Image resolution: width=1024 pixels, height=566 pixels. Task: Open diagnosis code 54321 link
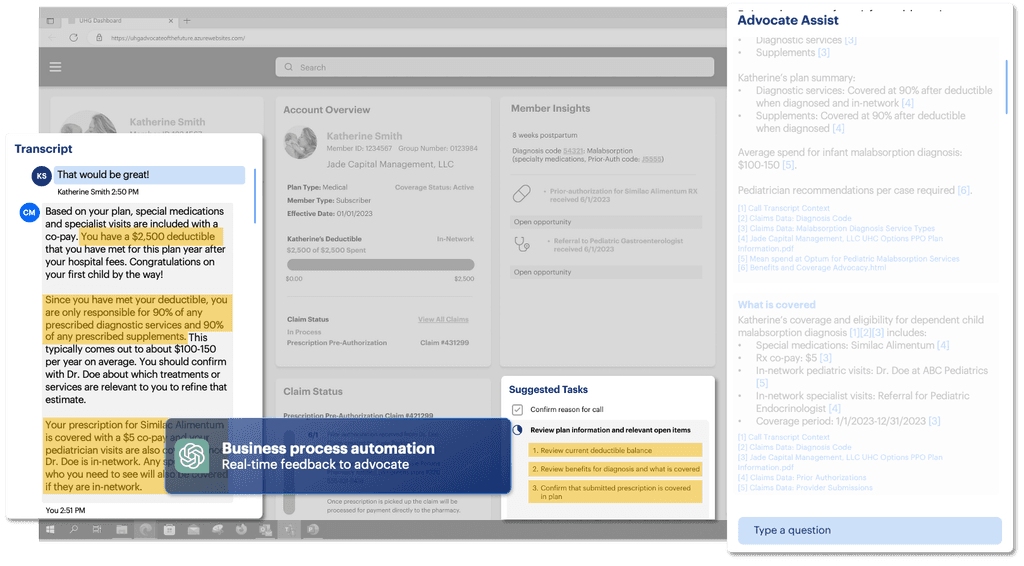(x=573, y=151)
